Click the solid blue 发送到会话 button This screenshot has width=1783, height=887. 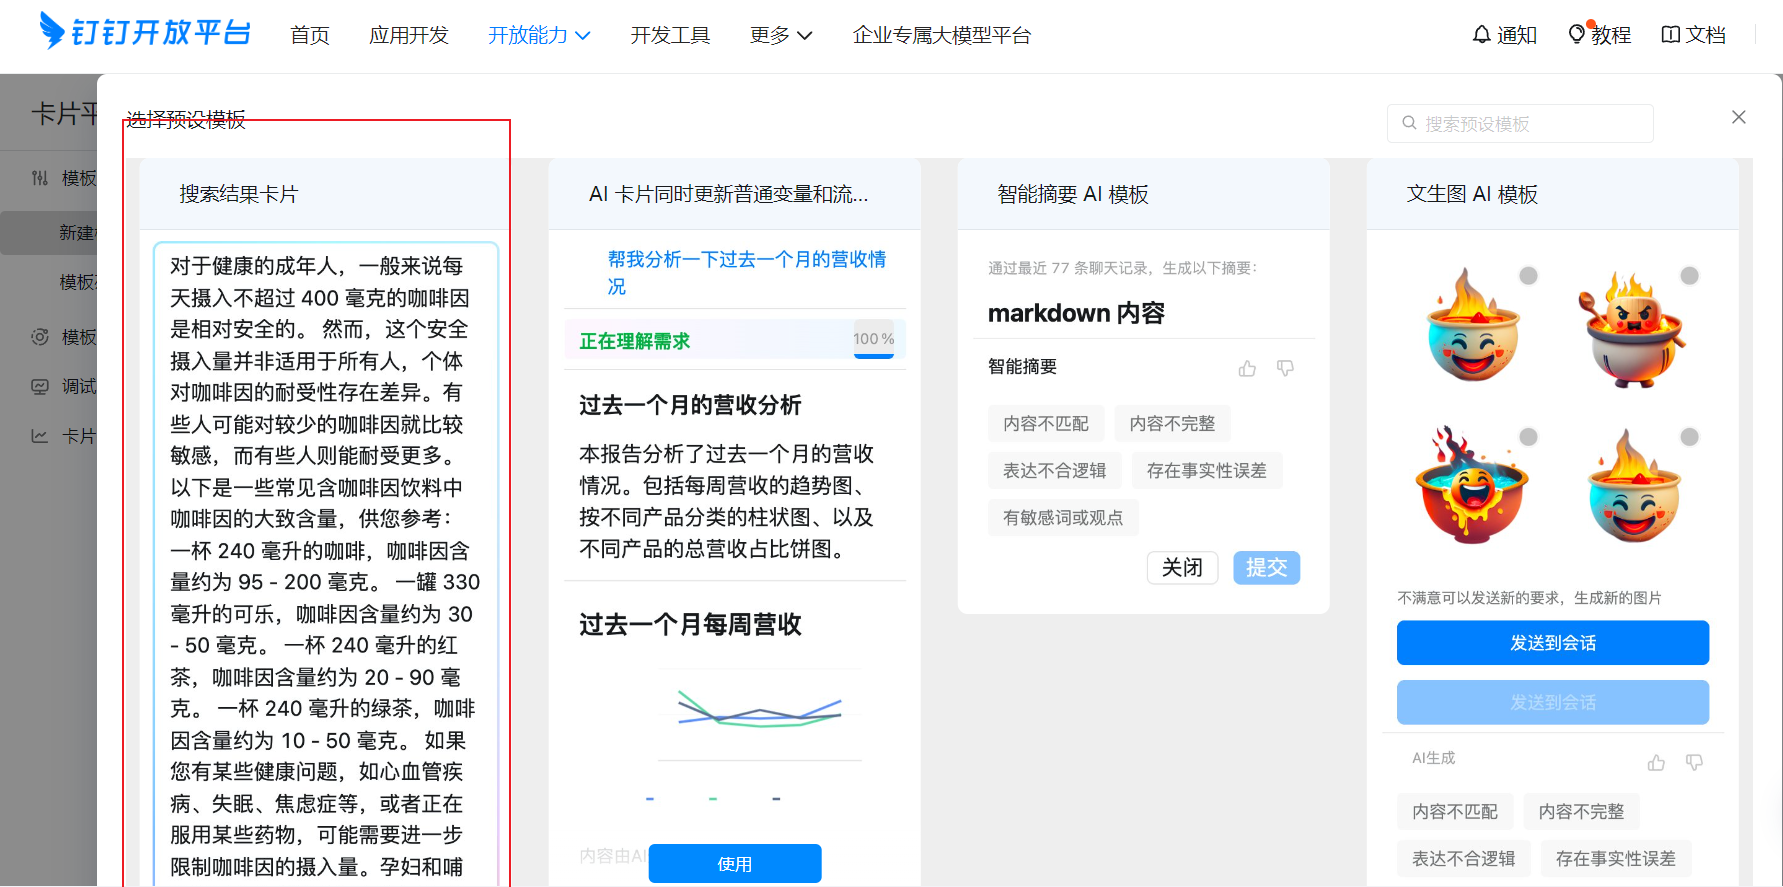point(1552,643)
